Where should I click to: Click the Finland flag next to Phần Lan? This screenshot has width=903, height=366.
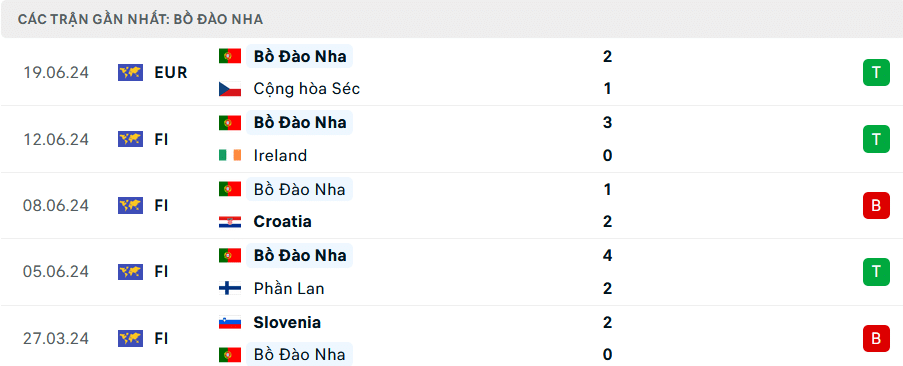tap(230, 288)
